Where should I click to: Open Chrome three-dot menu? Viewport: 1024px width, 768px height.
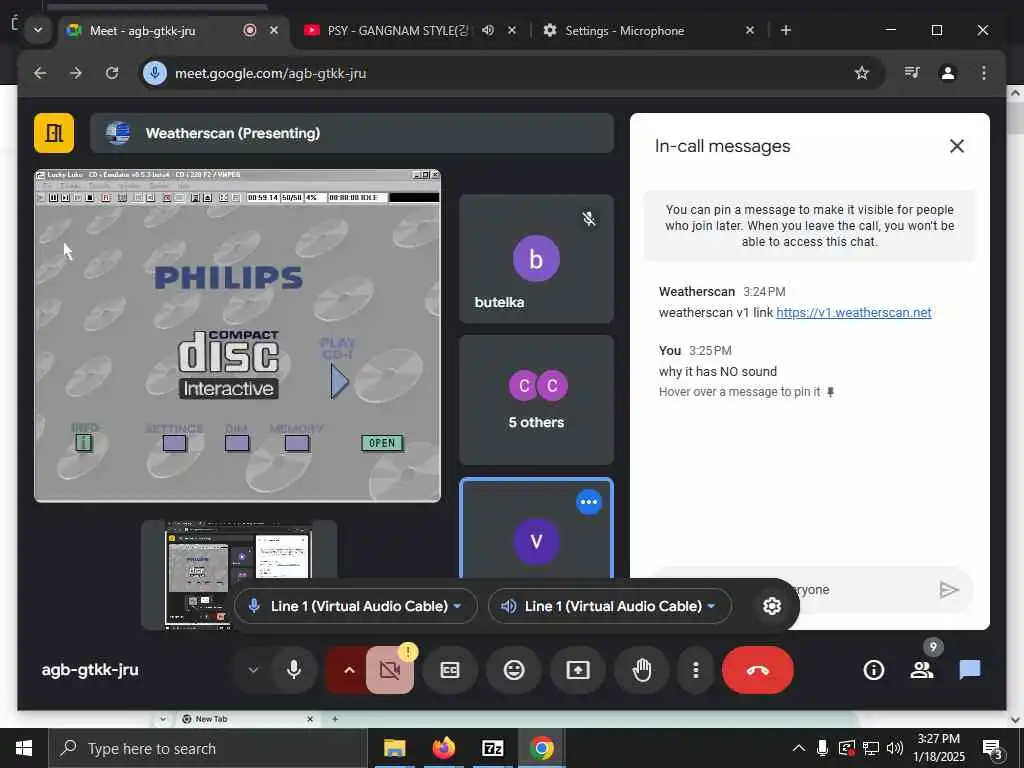click(984, 73)
